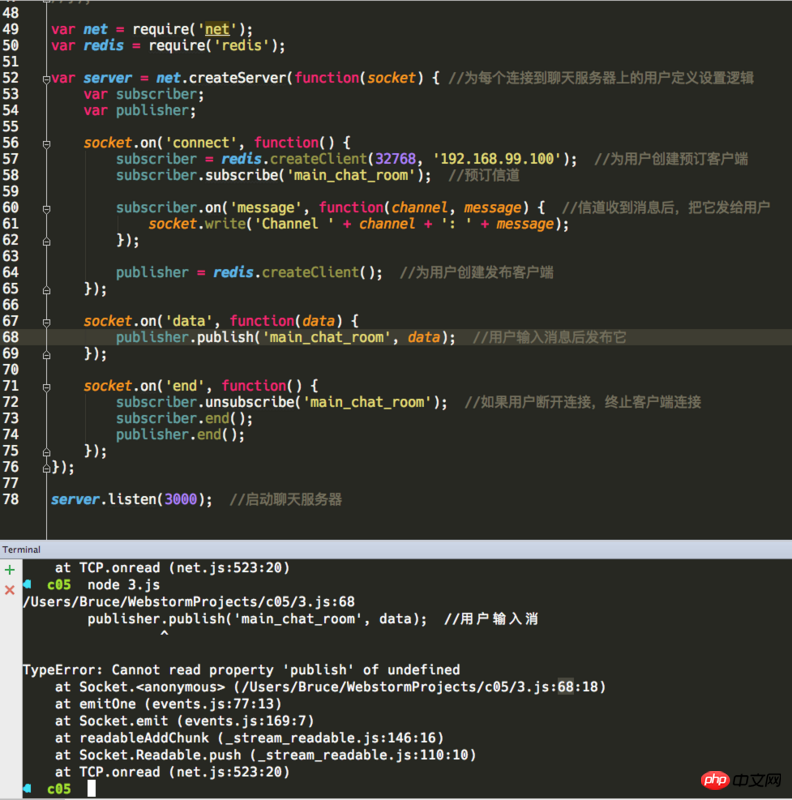Click the '192.168.99.100' IP string
Image resolution: width=792 pixels, height=800 pixels.
click(497, 159)
